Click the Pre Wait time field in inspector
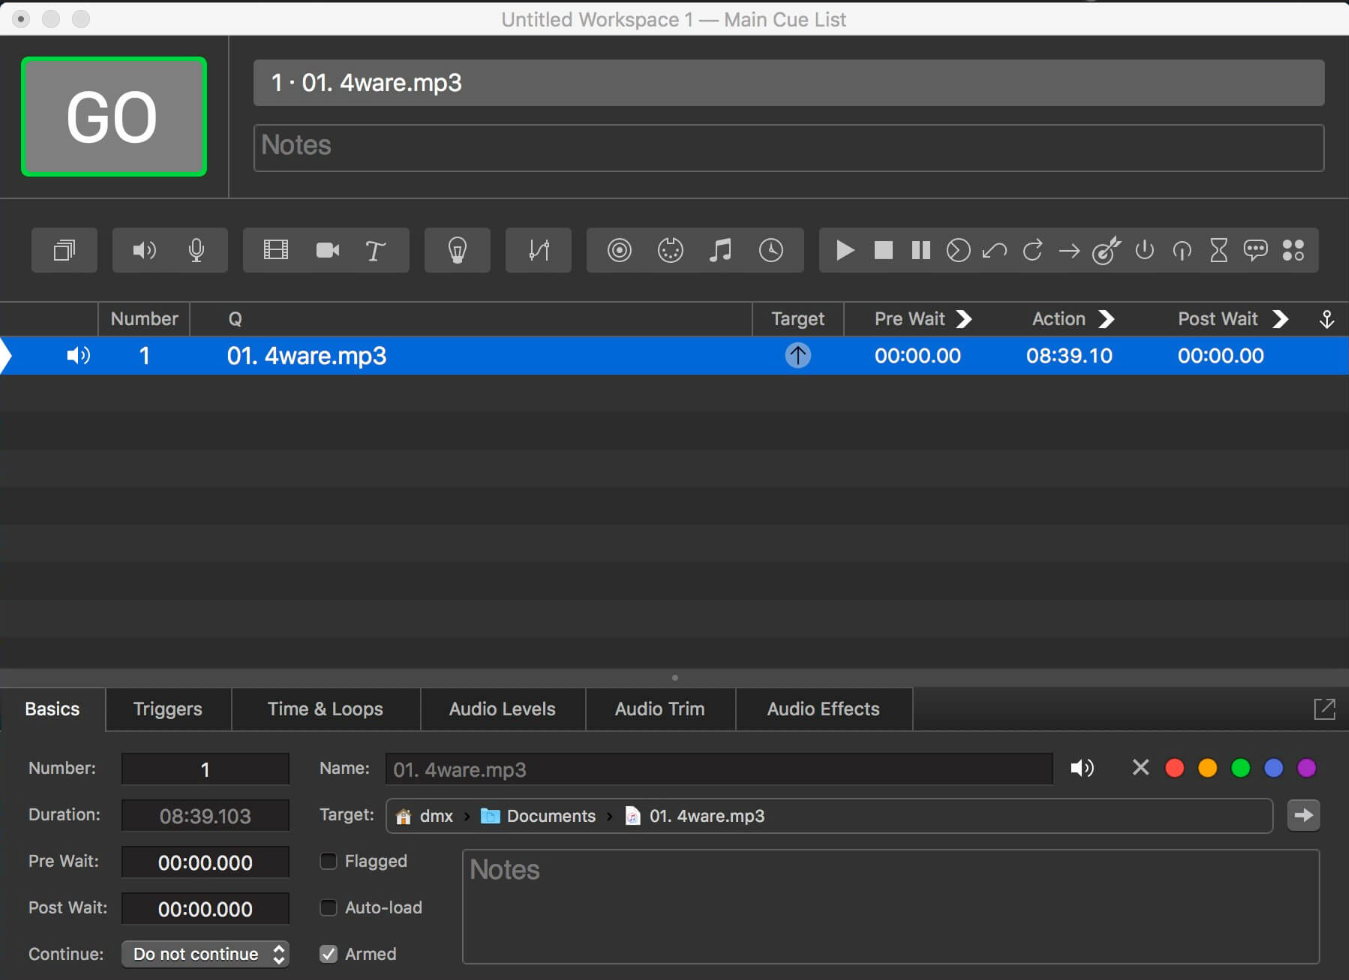The image size is (1349, 980). [x=205, y=862]
